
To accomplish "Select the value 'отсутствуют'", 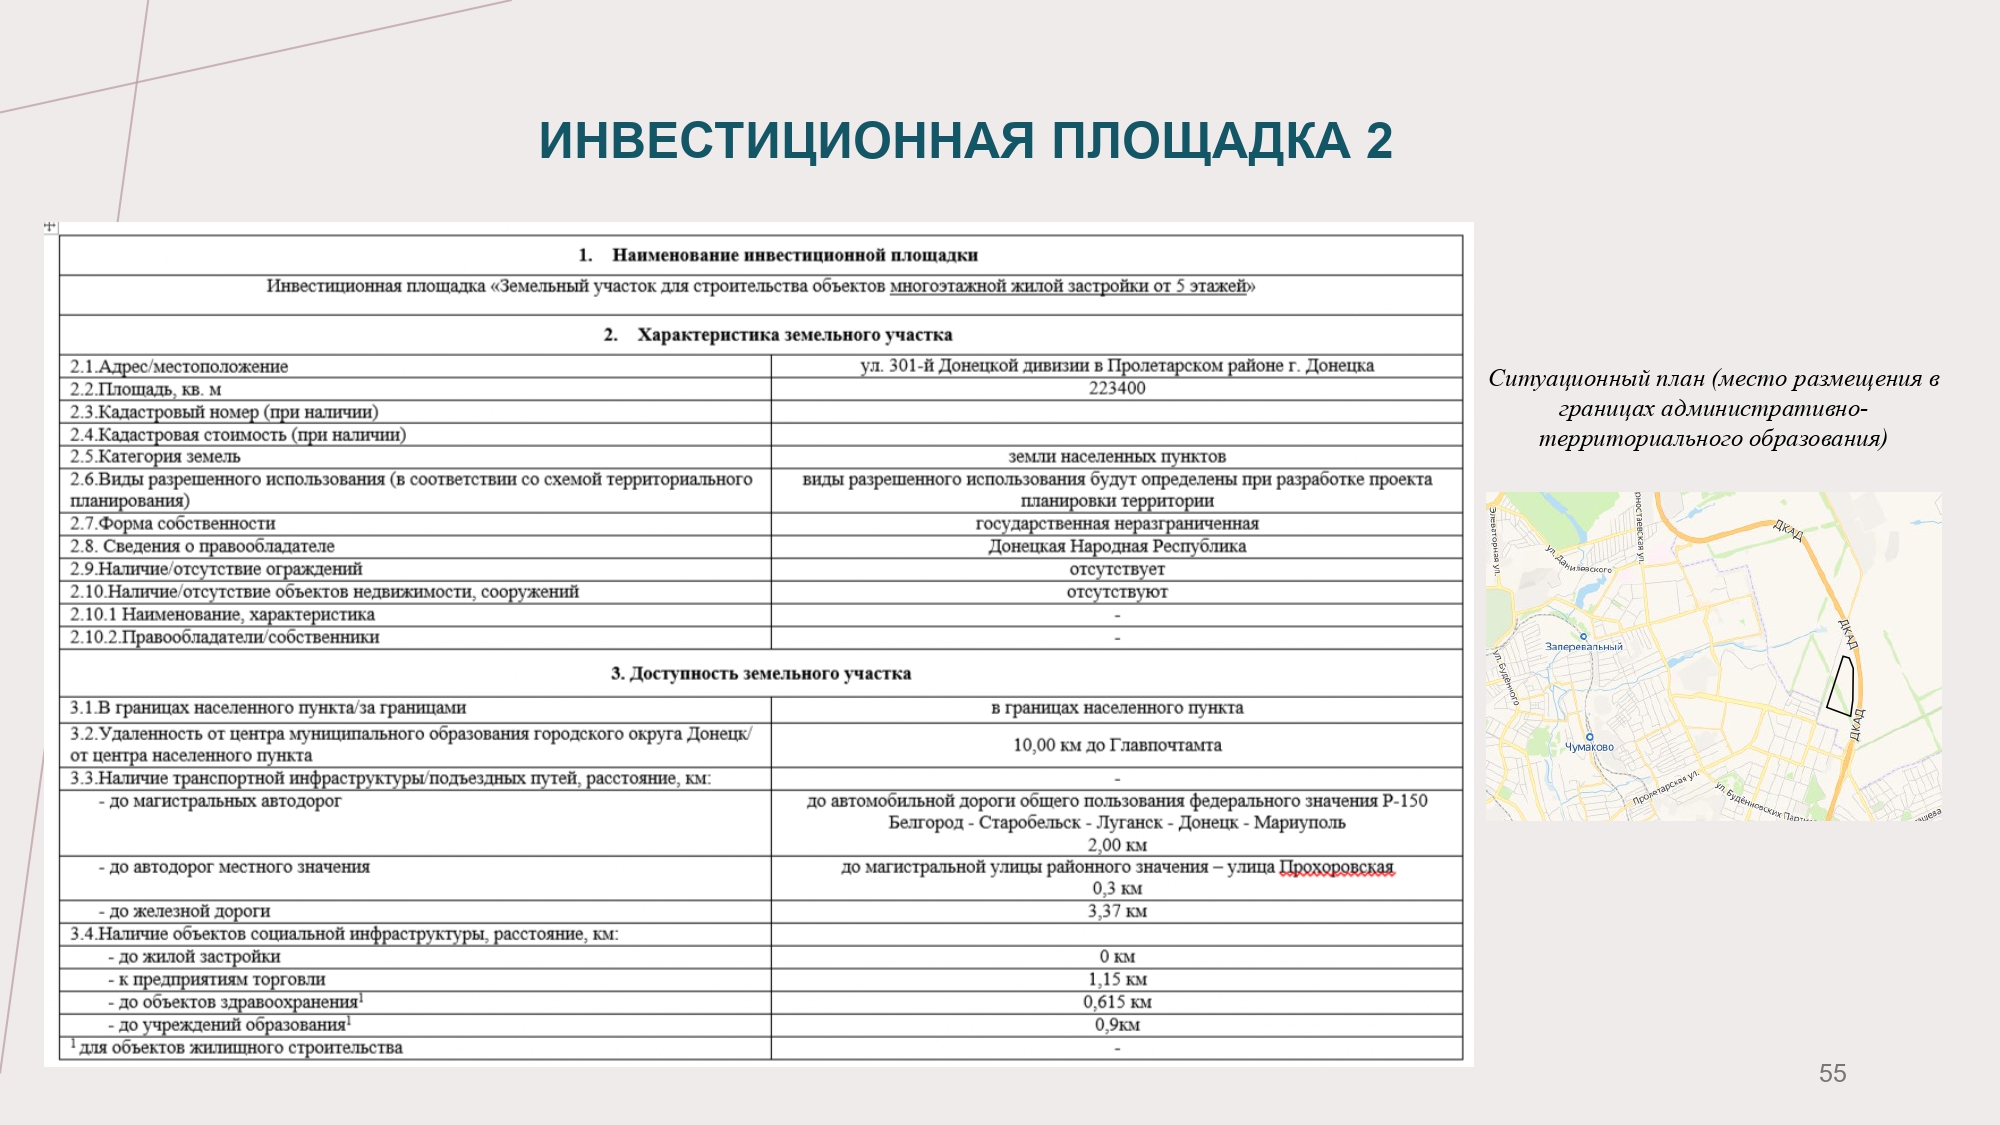I will (x=1117, y=592).
